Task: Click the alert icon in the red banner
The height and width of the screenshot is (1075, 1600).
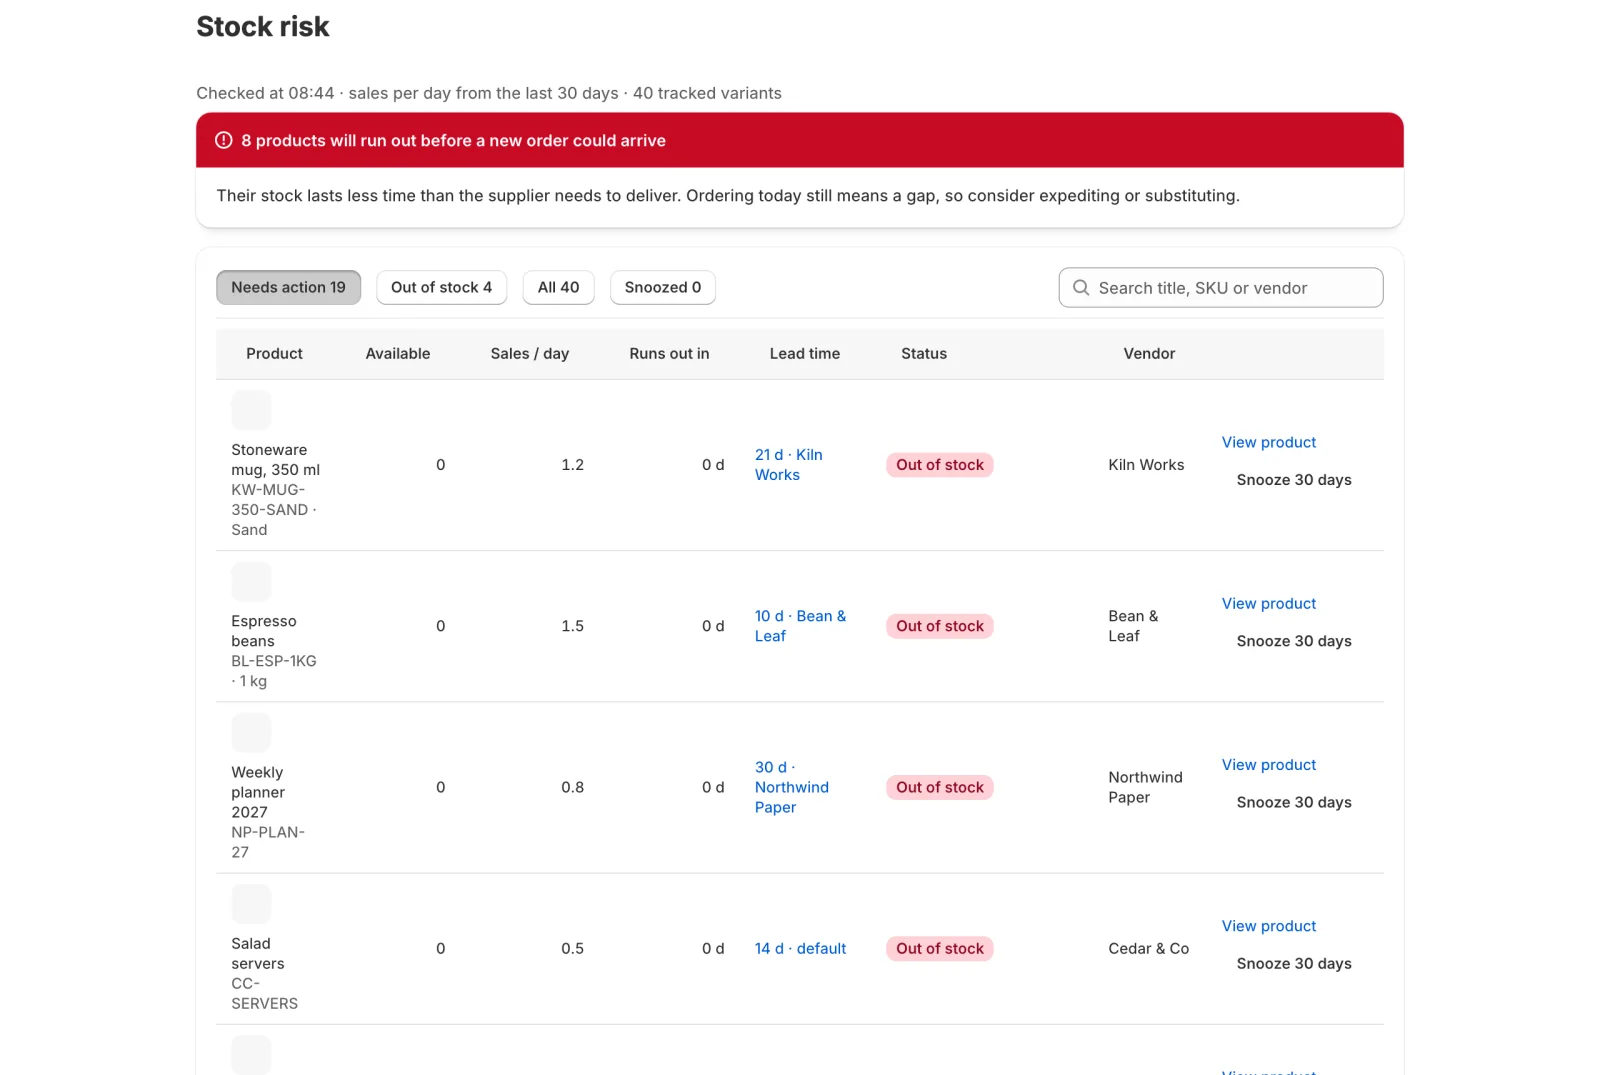Action: click(224, 140)
